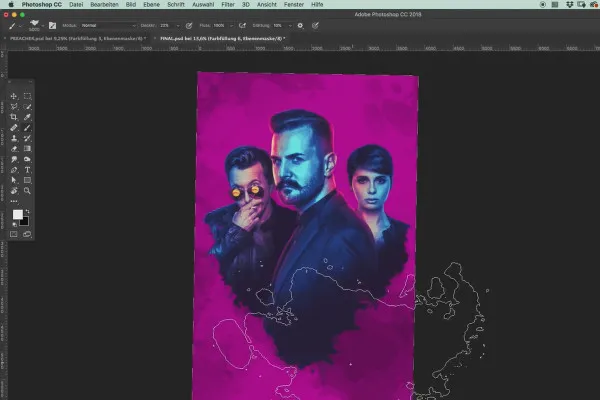Open the Apple menu
This screenshot has width=600, height=400.
coord(11,5)
